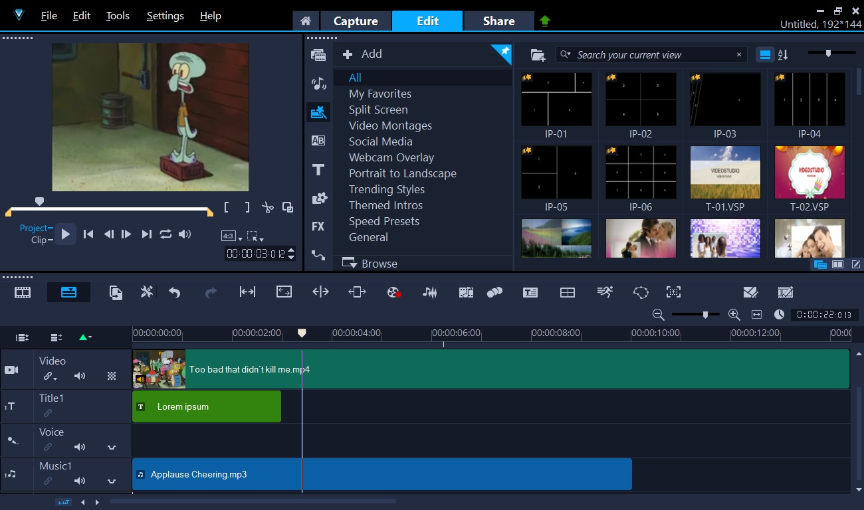The width and height of the screenshot is (864, 510).
Task: Expand the Voice track options chevron
Action: (x=111, y=447)
